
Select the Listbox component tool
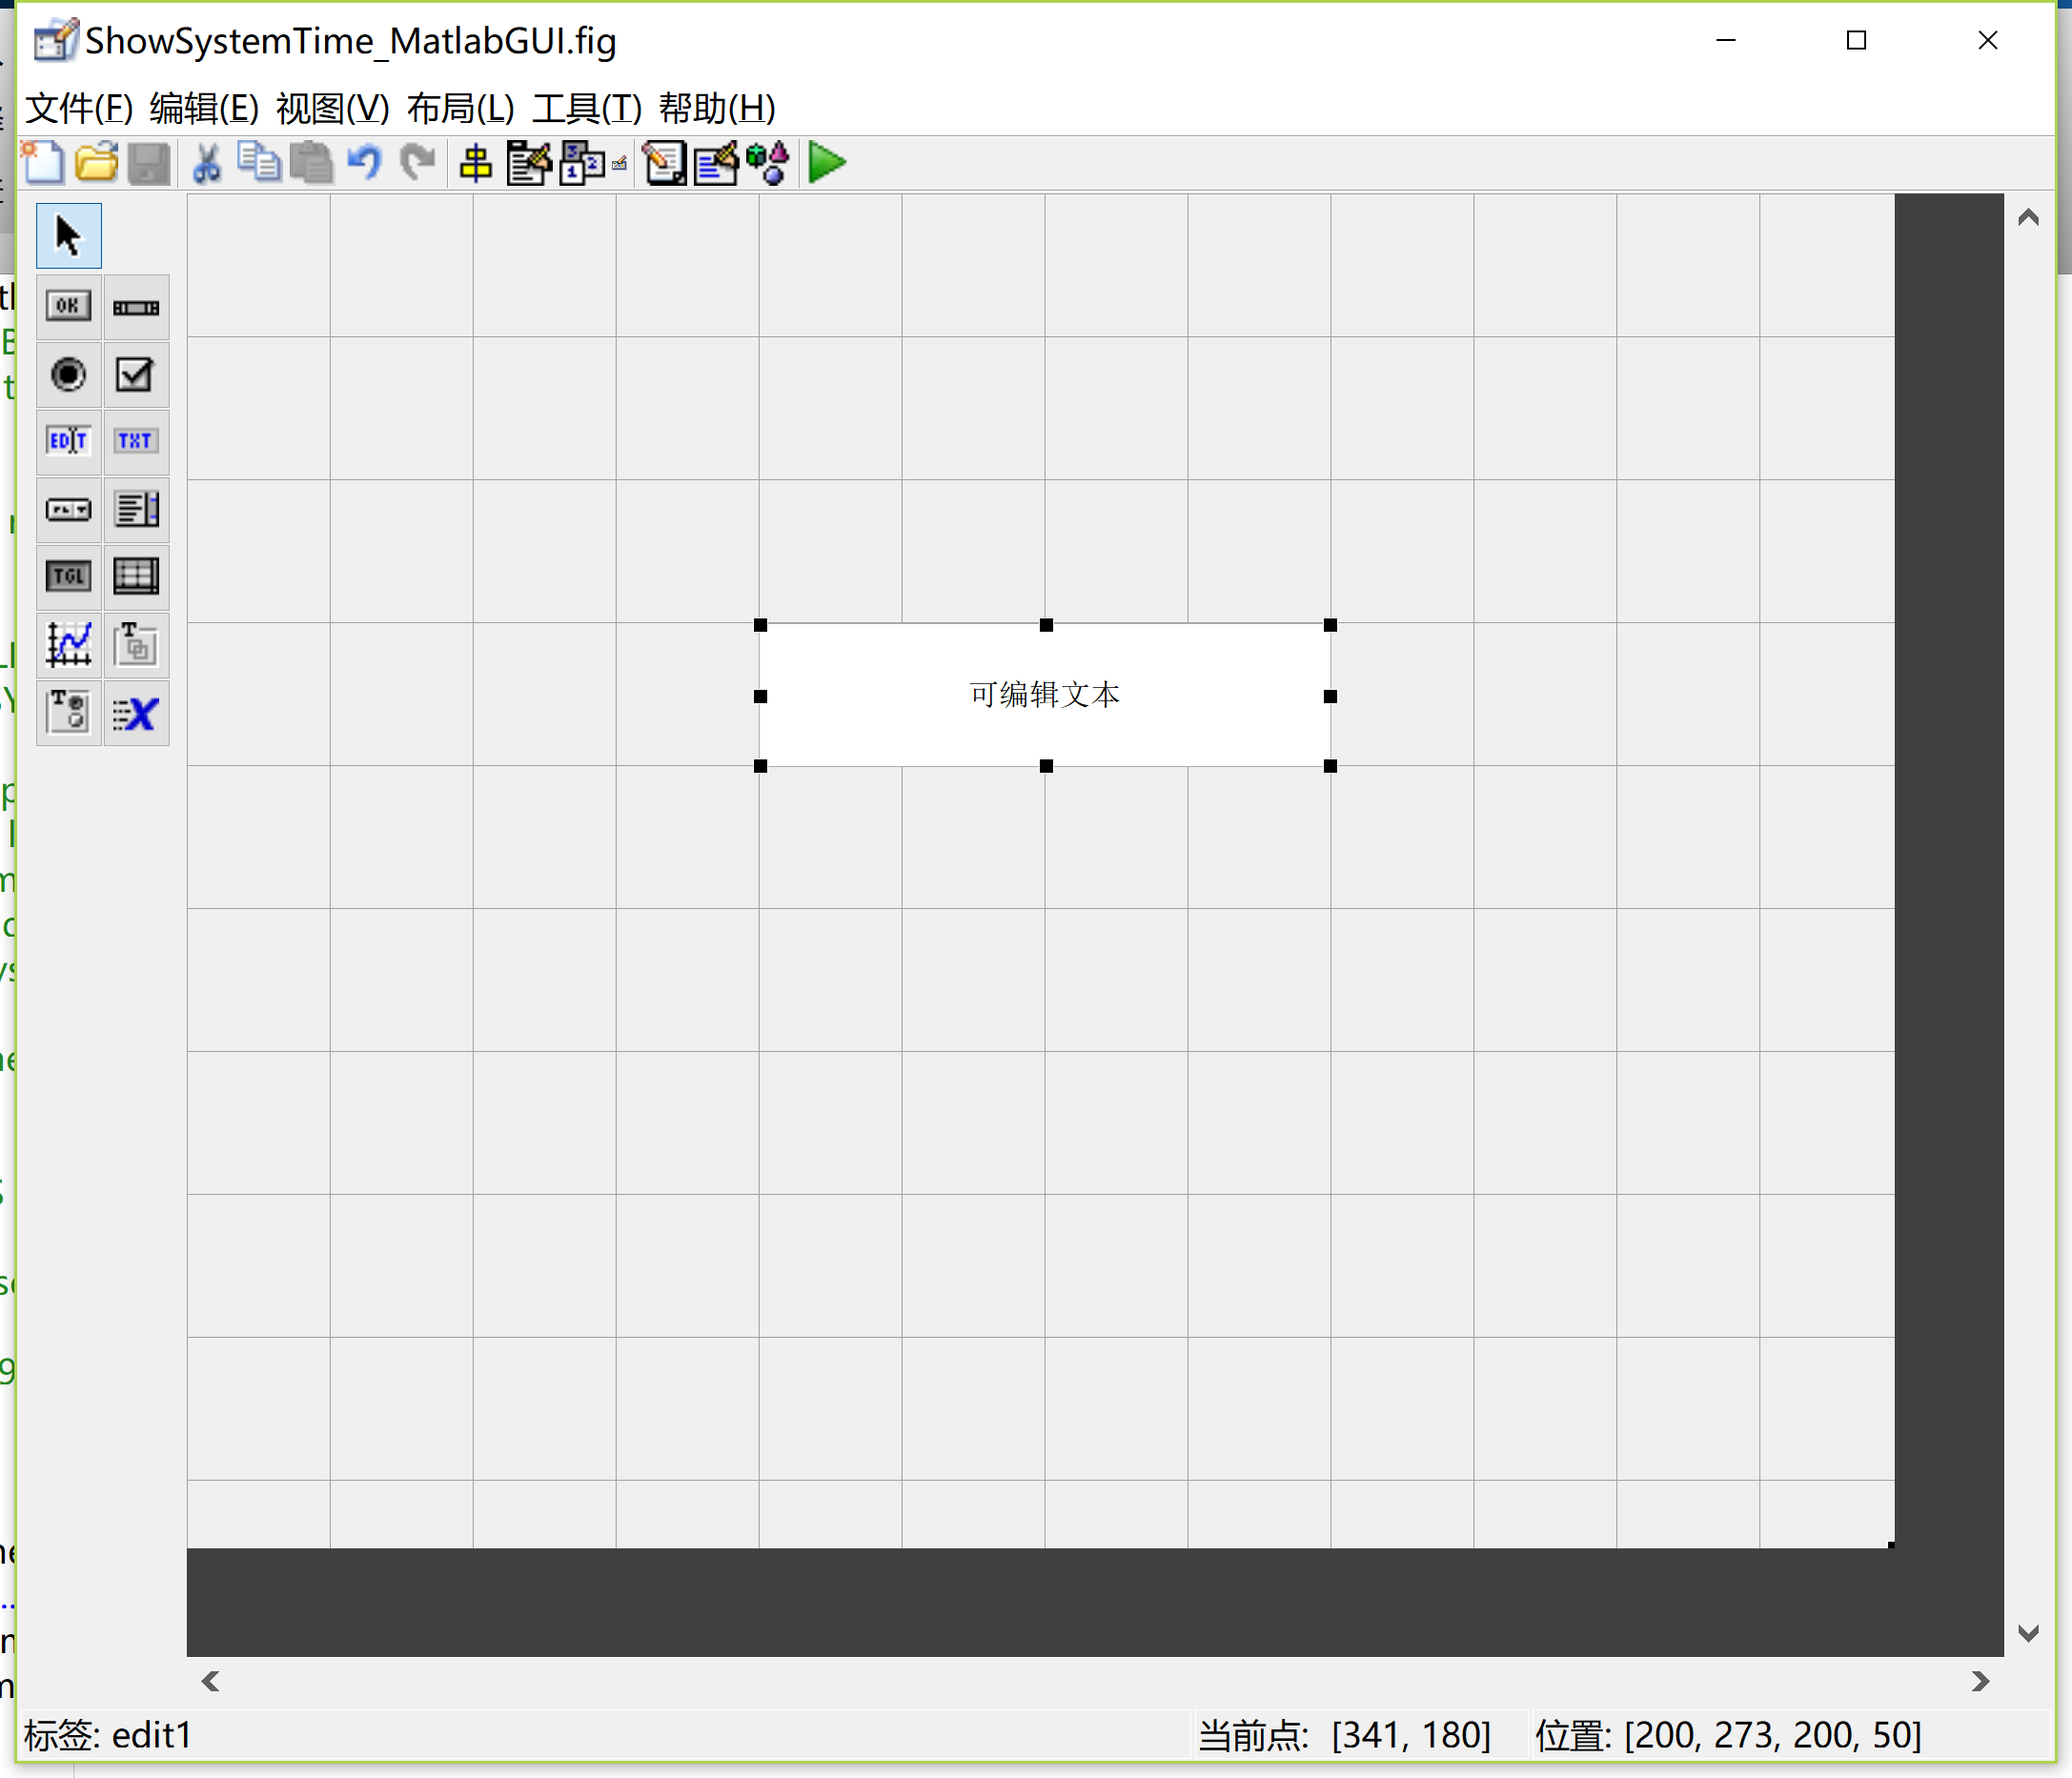click(135, 510)
